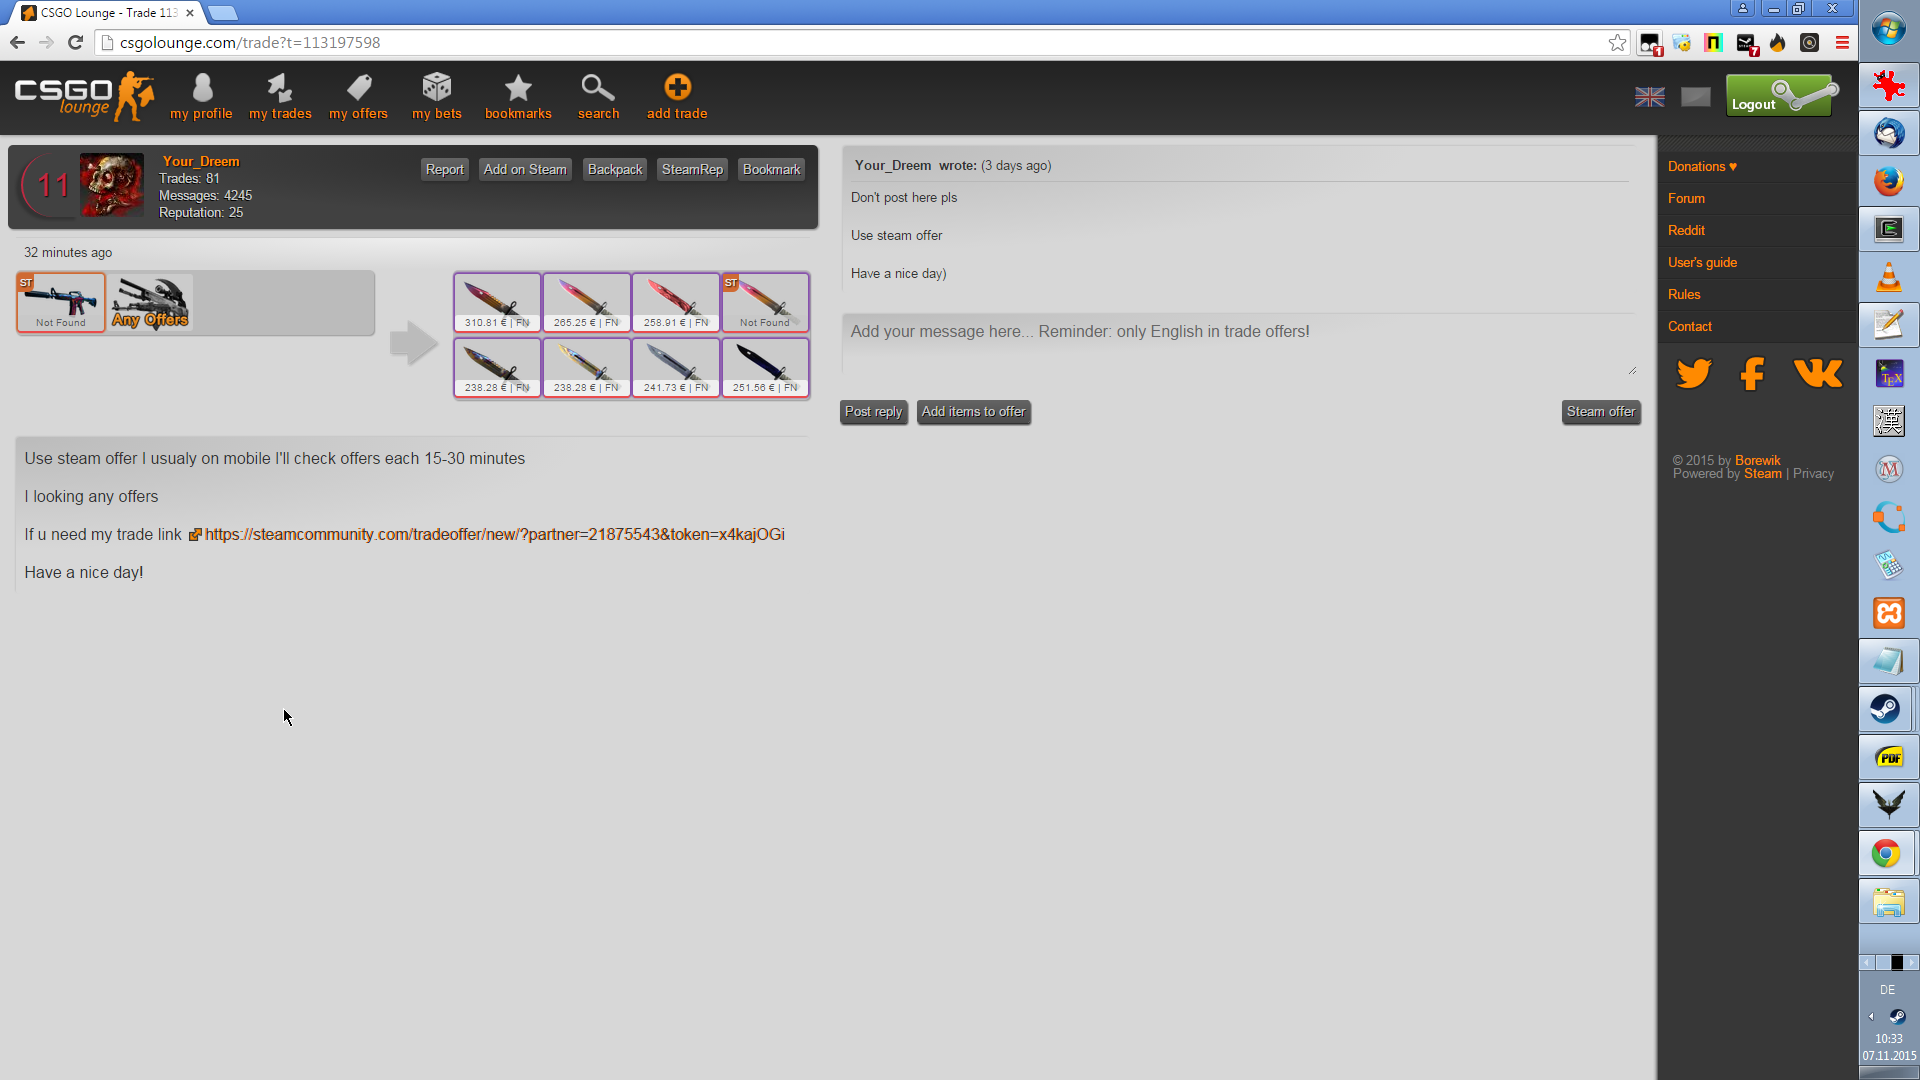This screenshot has height=1080, width=1920.
Task: Switch language with UK flag
Action: tap(1649, 97)
